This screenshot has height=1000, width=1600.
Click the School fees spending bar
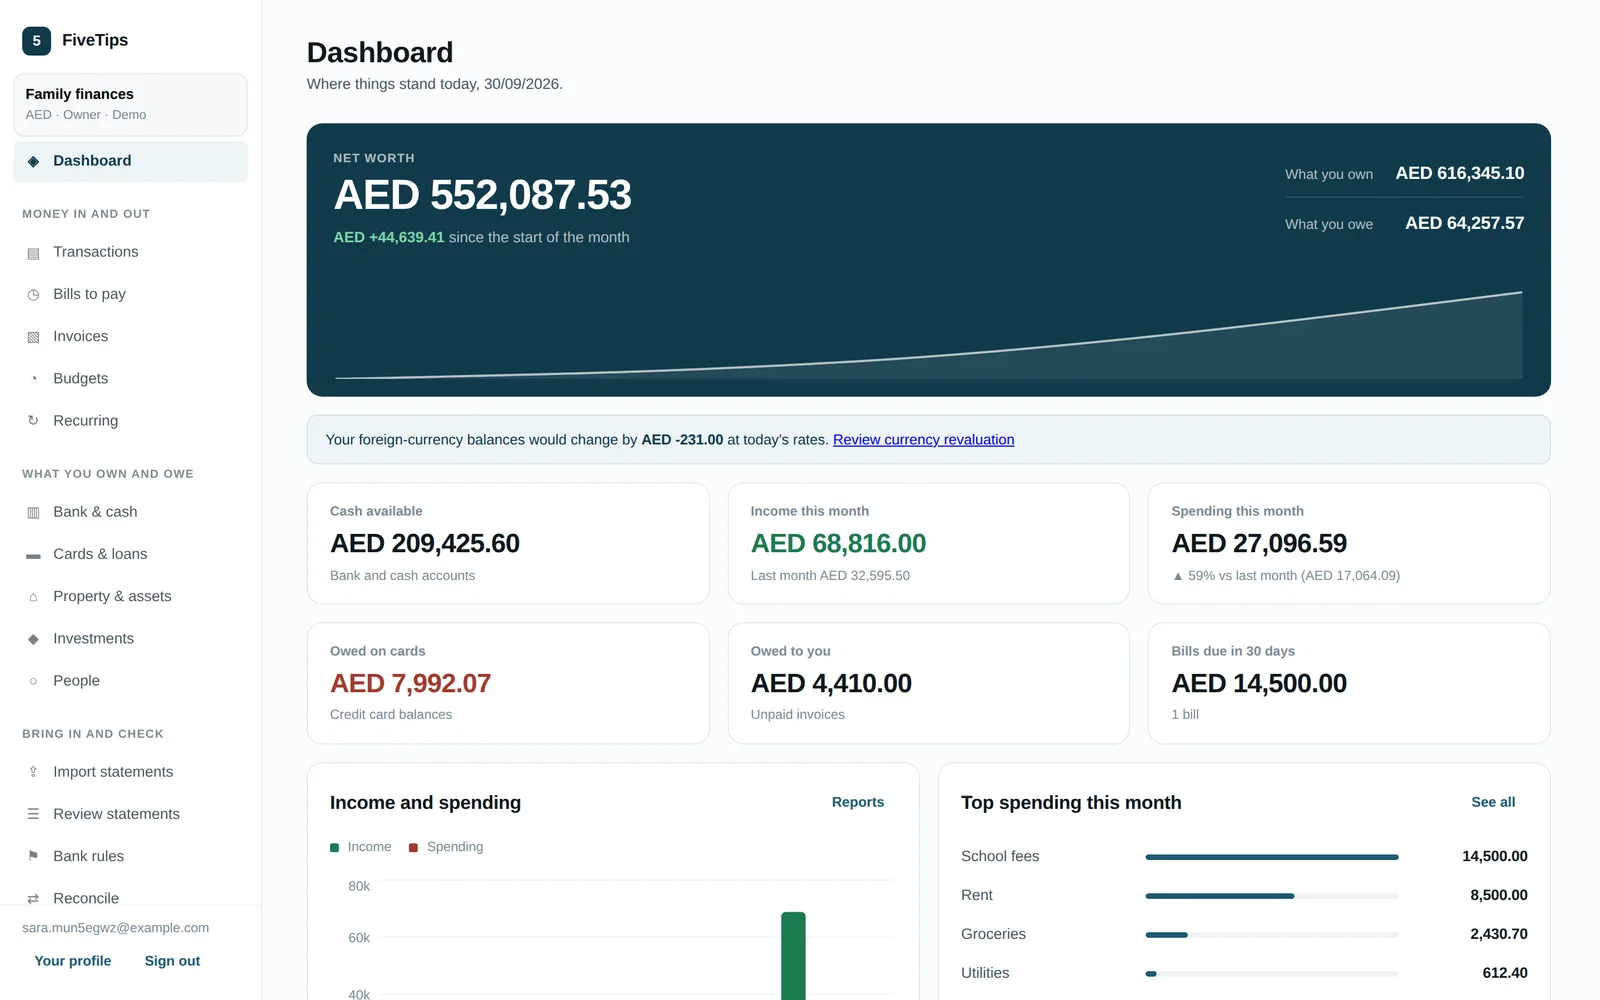1271,857
